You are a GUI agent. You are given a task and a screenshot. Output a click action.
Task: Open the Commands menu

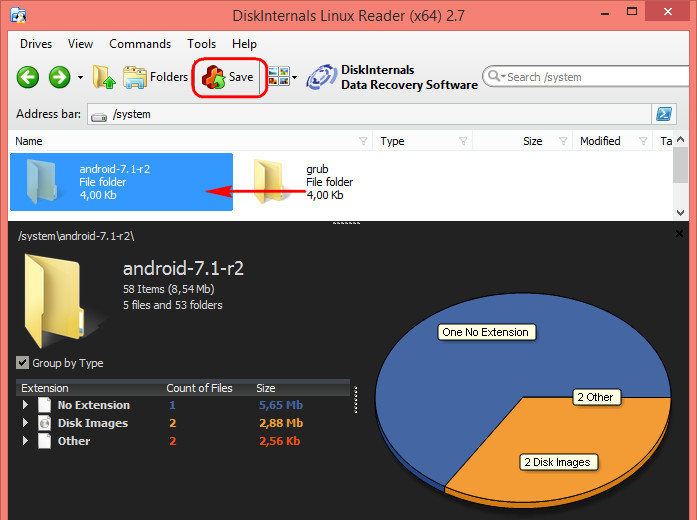[x=140, y=44]
